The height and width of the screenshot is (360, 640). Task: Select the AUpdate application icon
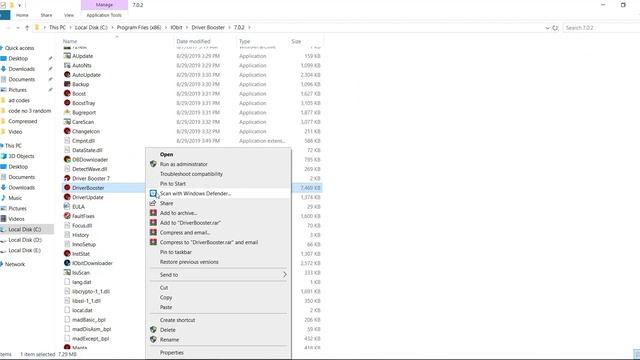pyautogui.click(x=67, y=56)
